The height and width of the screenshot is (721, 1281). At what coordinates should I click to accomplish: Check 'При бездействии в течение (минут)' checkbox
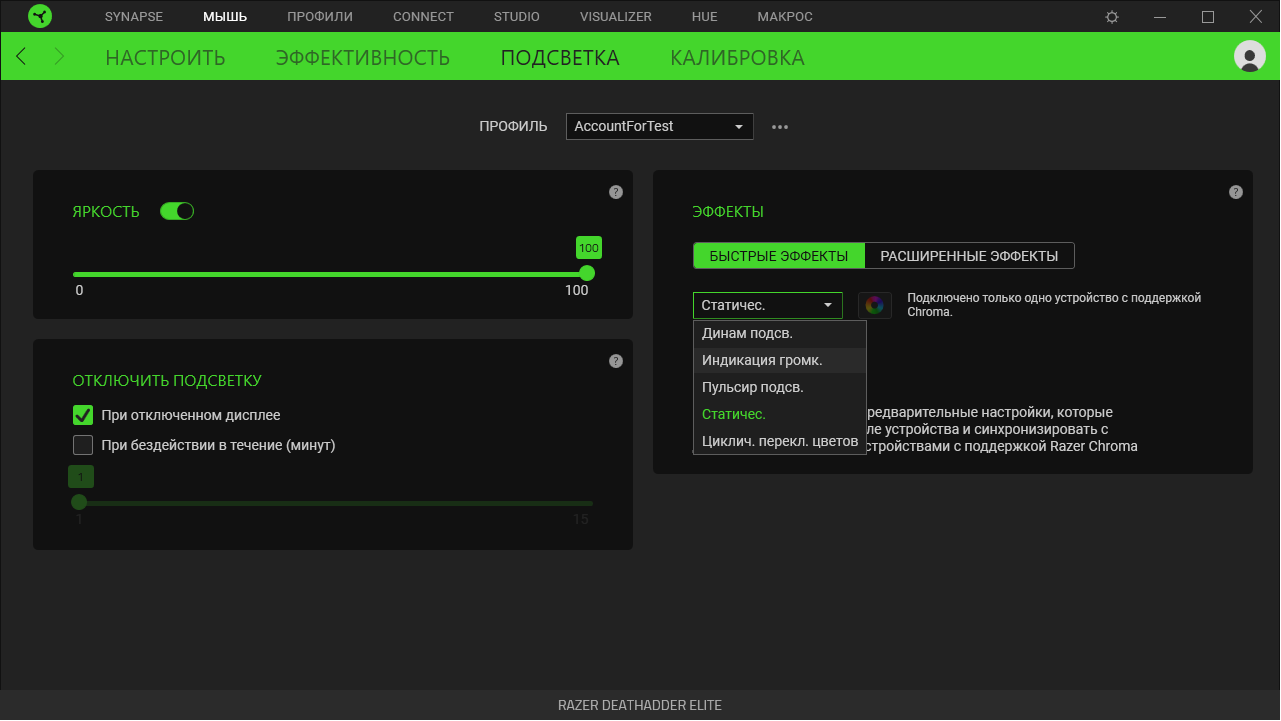click(83, 445)
